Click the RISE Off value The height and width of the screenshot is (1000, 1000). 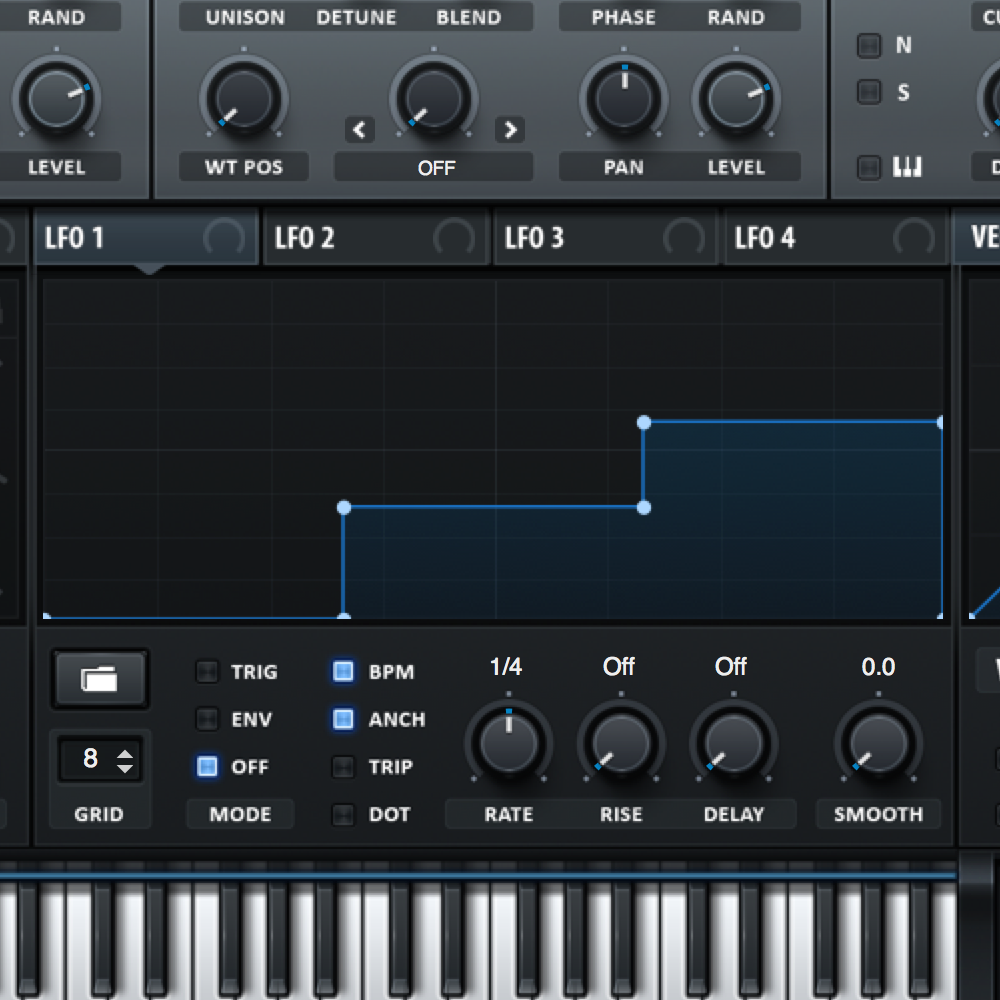pos(619,666)
